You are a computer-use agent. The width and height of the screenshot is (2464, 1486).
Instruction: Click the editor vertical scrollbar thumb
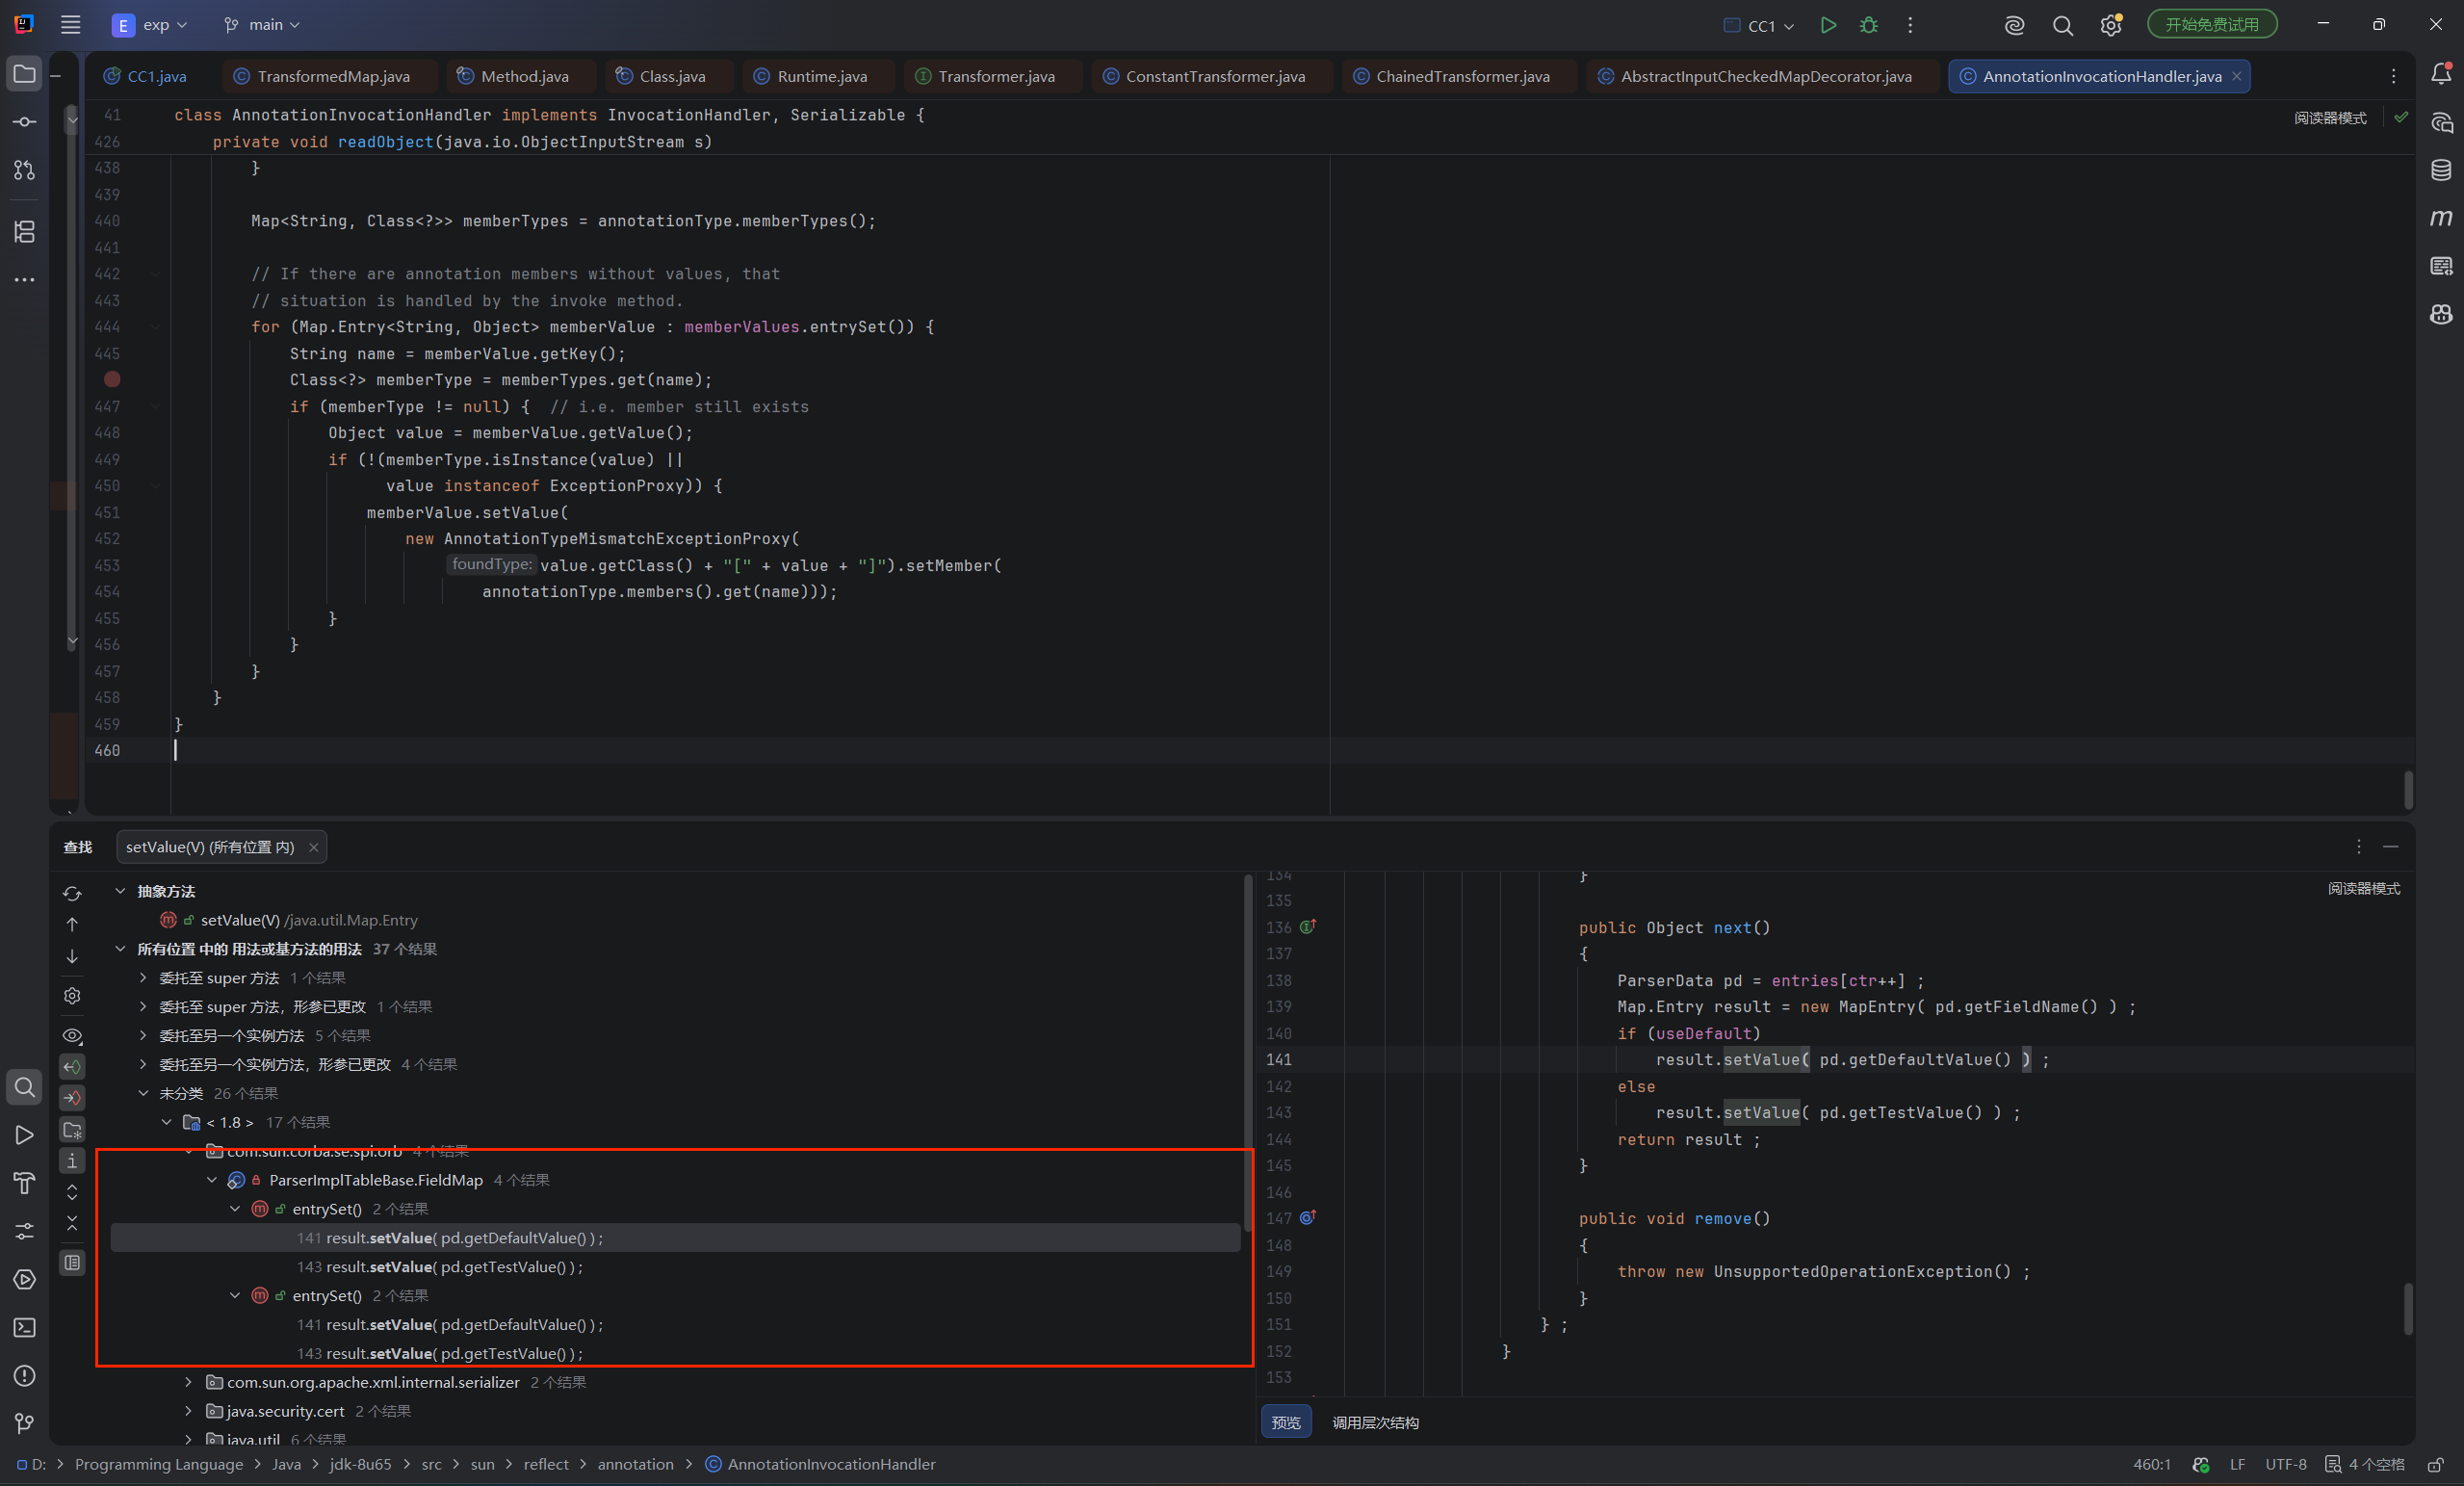[2408, 790]
